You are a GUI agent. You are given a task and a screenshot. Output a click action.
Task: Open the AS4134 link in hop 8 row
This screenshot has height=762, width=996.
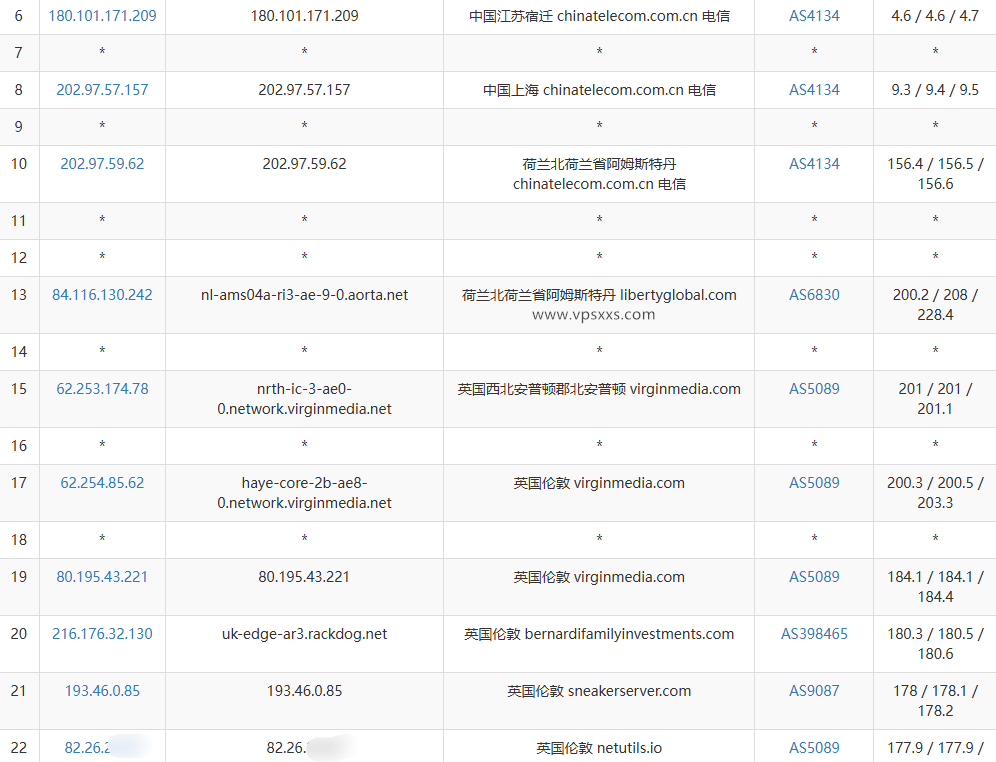(x=814, y=90)
